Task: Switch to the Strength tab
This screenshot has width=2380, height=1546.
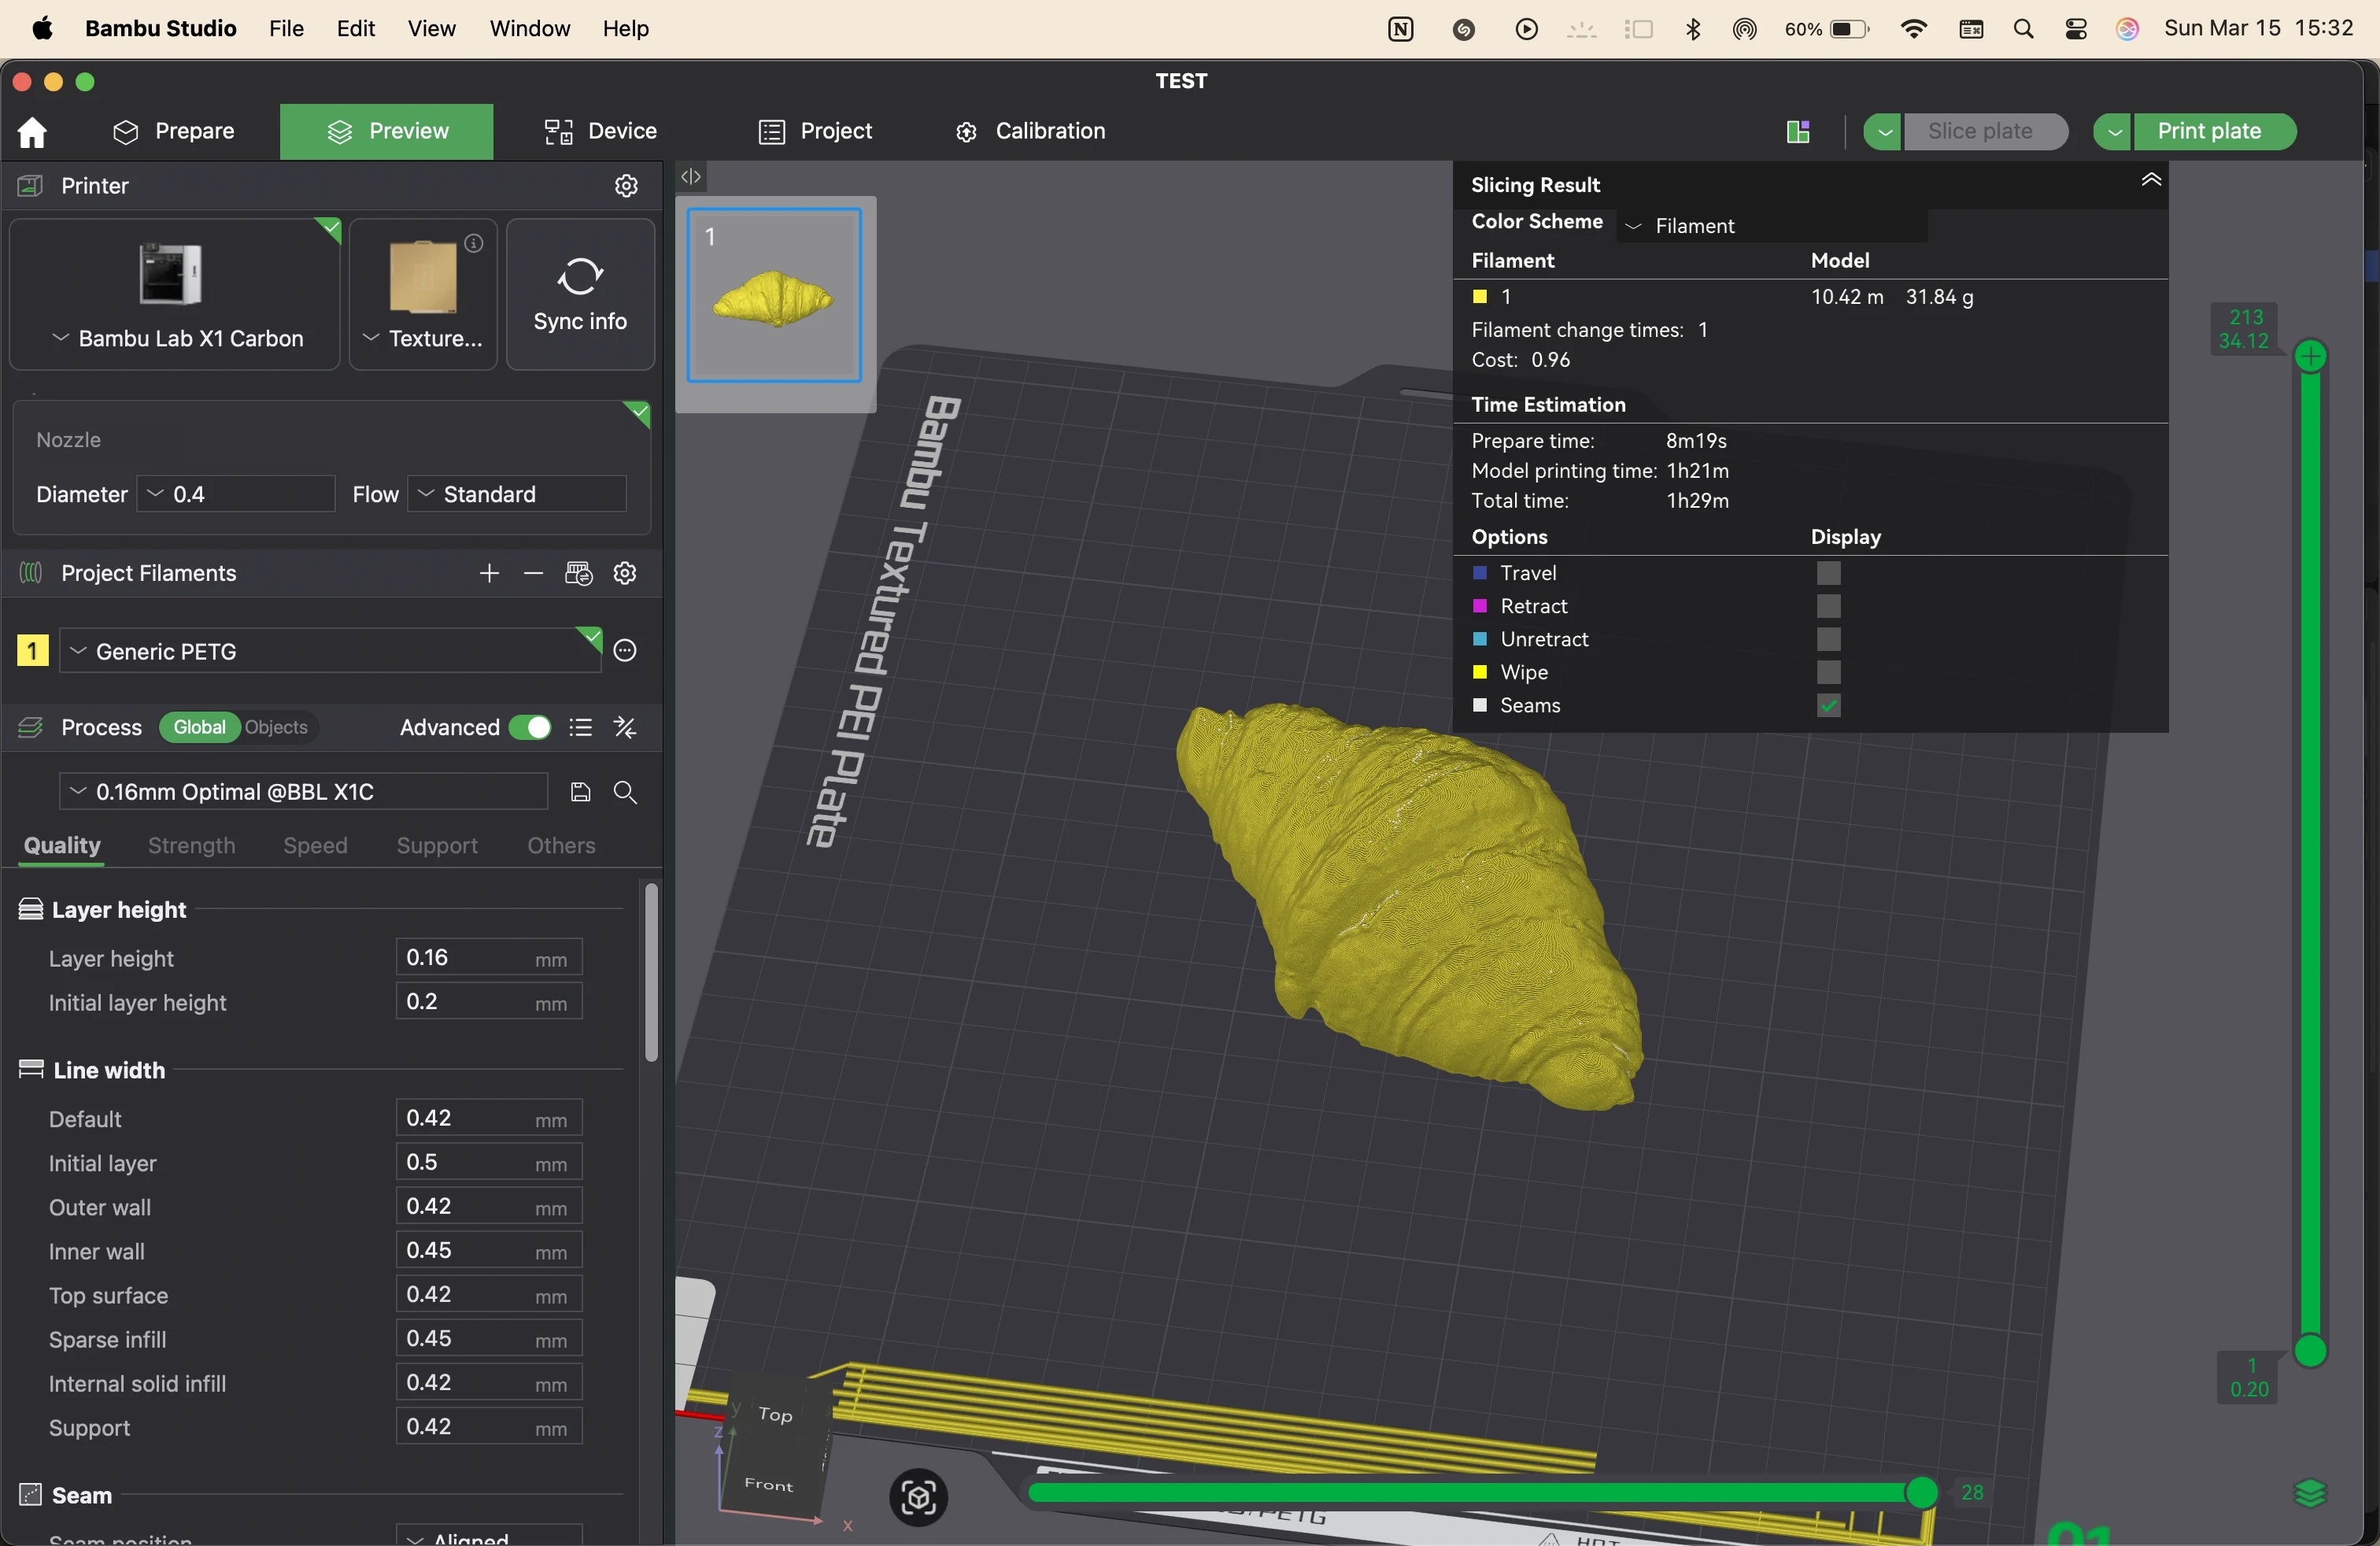Action: 191,845
